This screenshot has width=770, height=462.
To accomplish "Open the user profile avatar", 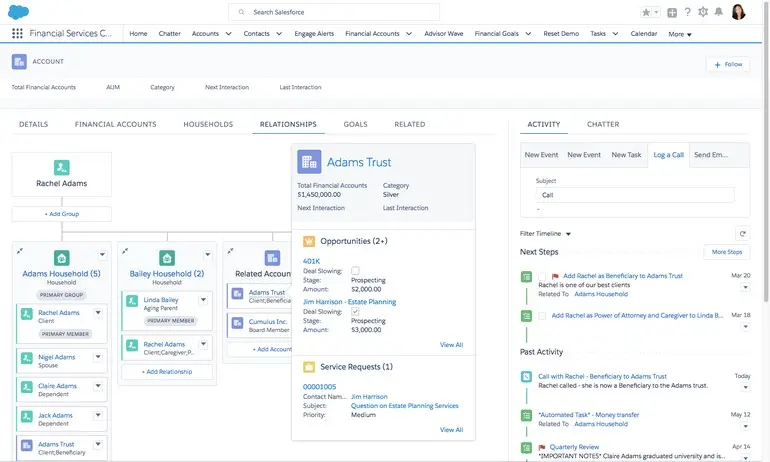I will click(x=739, y=12).
